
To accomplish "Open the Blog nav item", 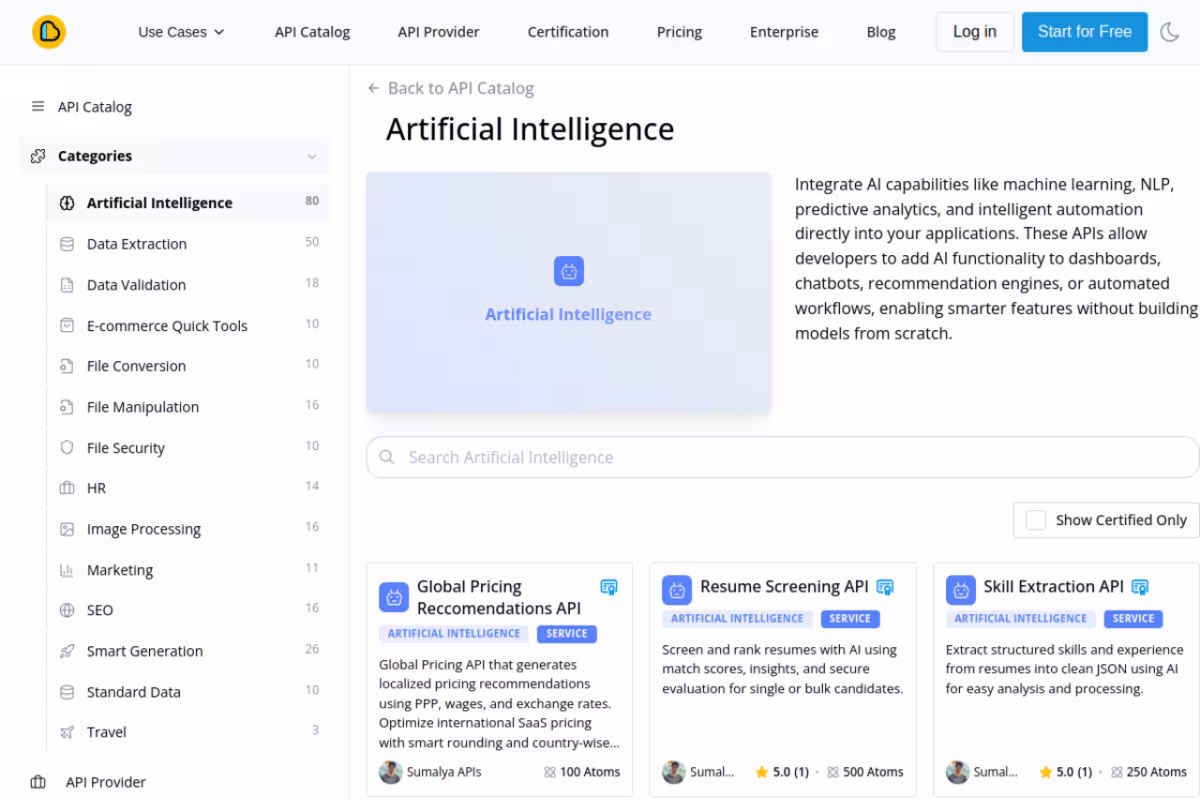I will tap(881, 32).
